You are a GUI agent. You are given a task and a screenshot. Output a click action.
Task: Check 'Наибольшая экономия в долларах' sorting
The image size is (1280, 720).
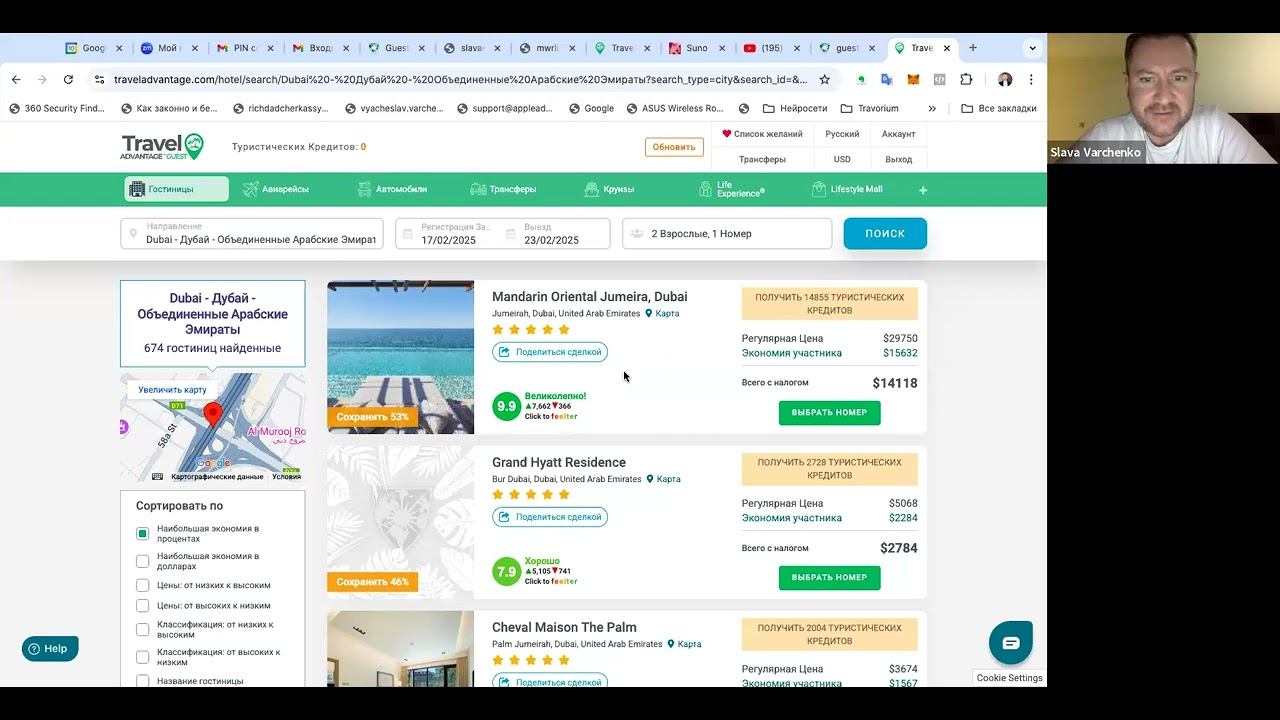(x=143, y=561)
